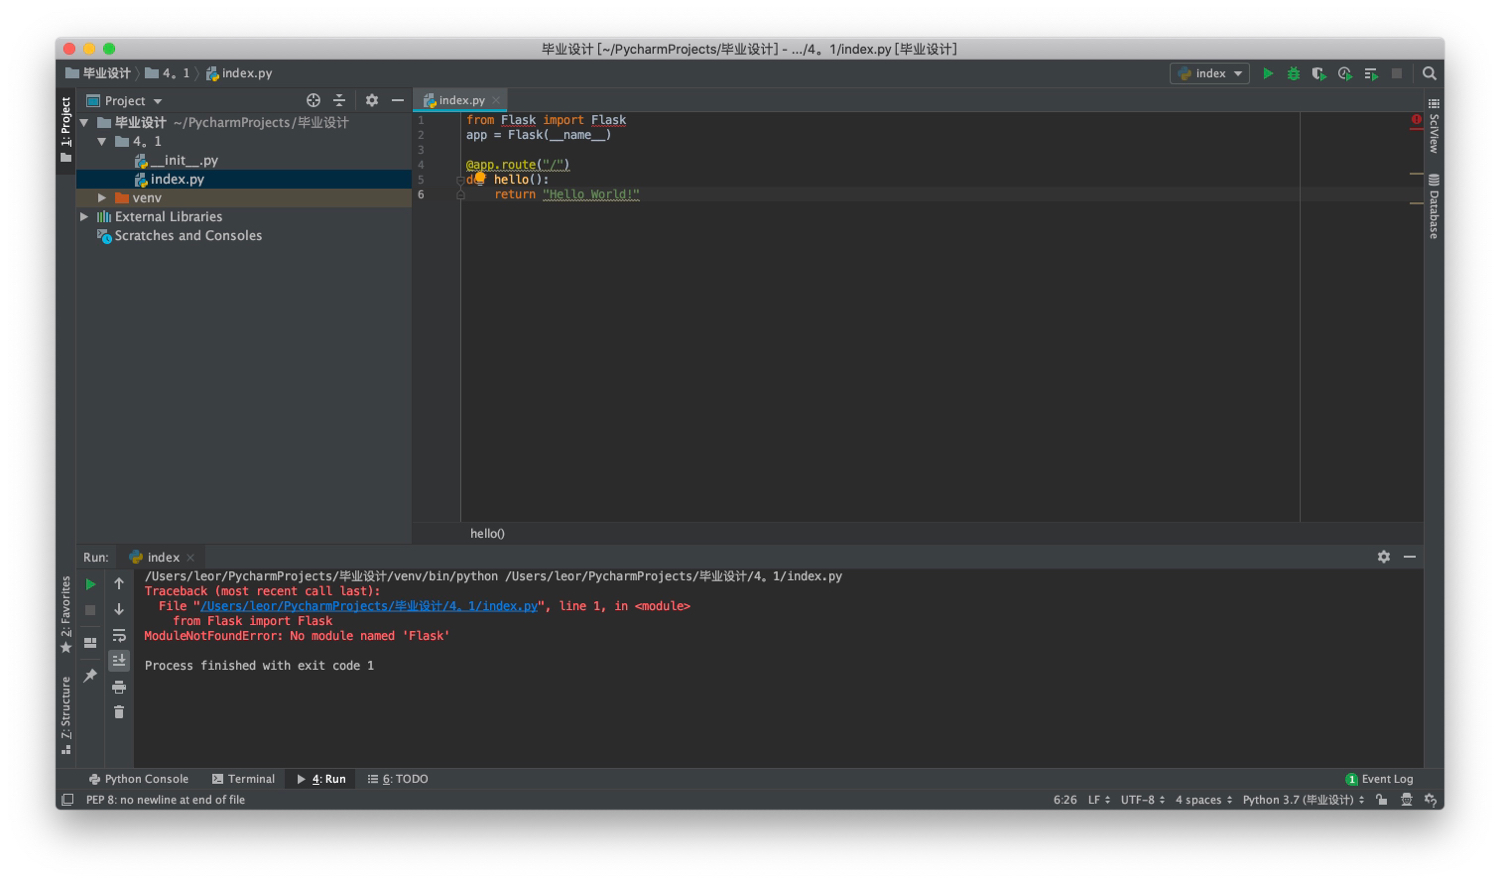Click the Python 3.7 interpreter selector
The height and width of the screenshot is (883, 1501).
(1302, 800)
